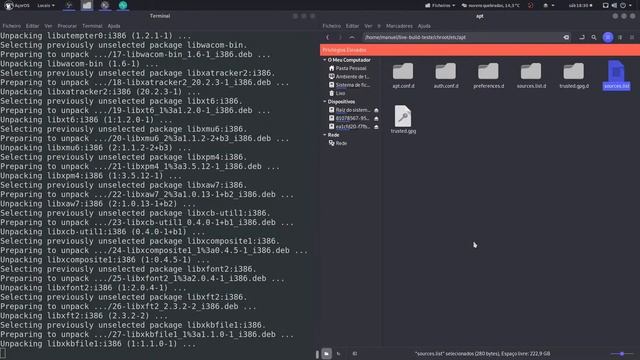The image size is (640, 360).
Task: Show places sidebar button in status bar
Action: [x=326, y=353]
